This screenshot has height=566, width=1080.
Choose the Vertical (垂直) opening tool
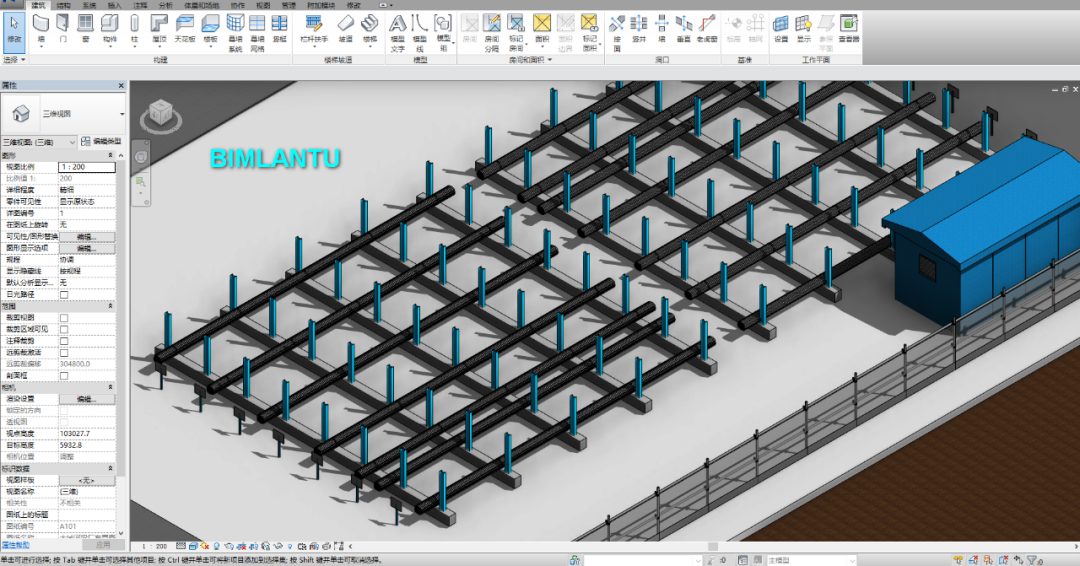pyautogui.click(x=683, y=30)
